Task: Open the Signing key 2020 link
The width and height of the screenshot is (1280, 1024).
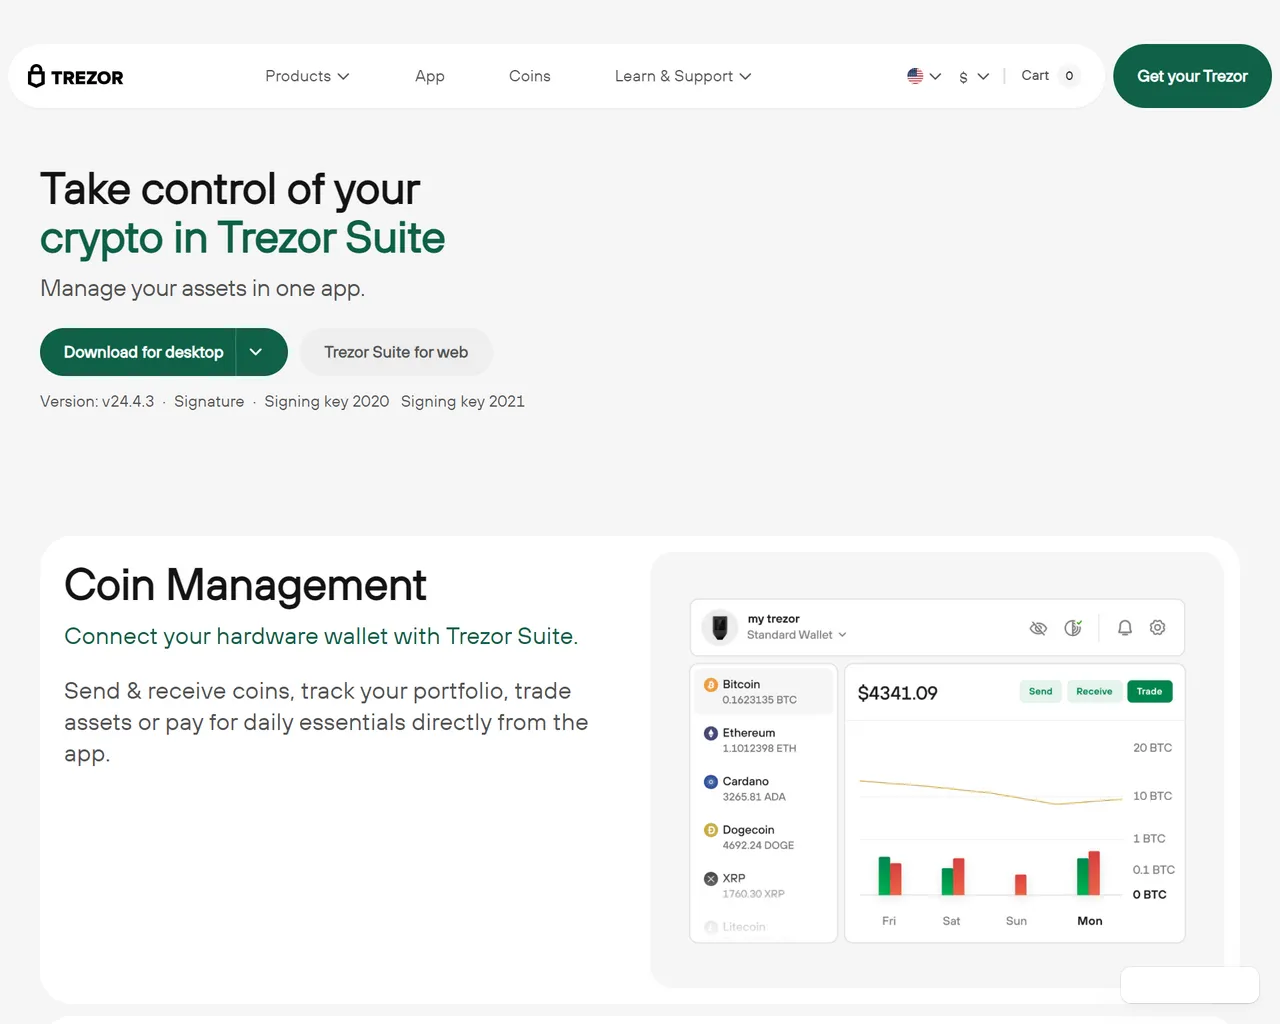Action: tap(327, 401)
